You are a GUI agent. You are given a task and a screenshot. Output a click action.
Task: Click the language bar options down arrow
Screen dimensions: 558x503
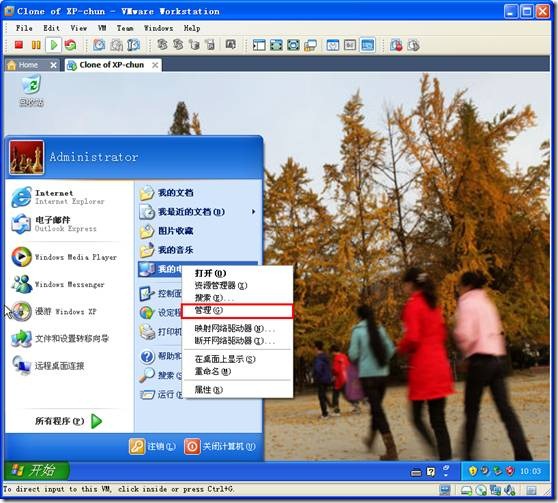coord(446,474)
